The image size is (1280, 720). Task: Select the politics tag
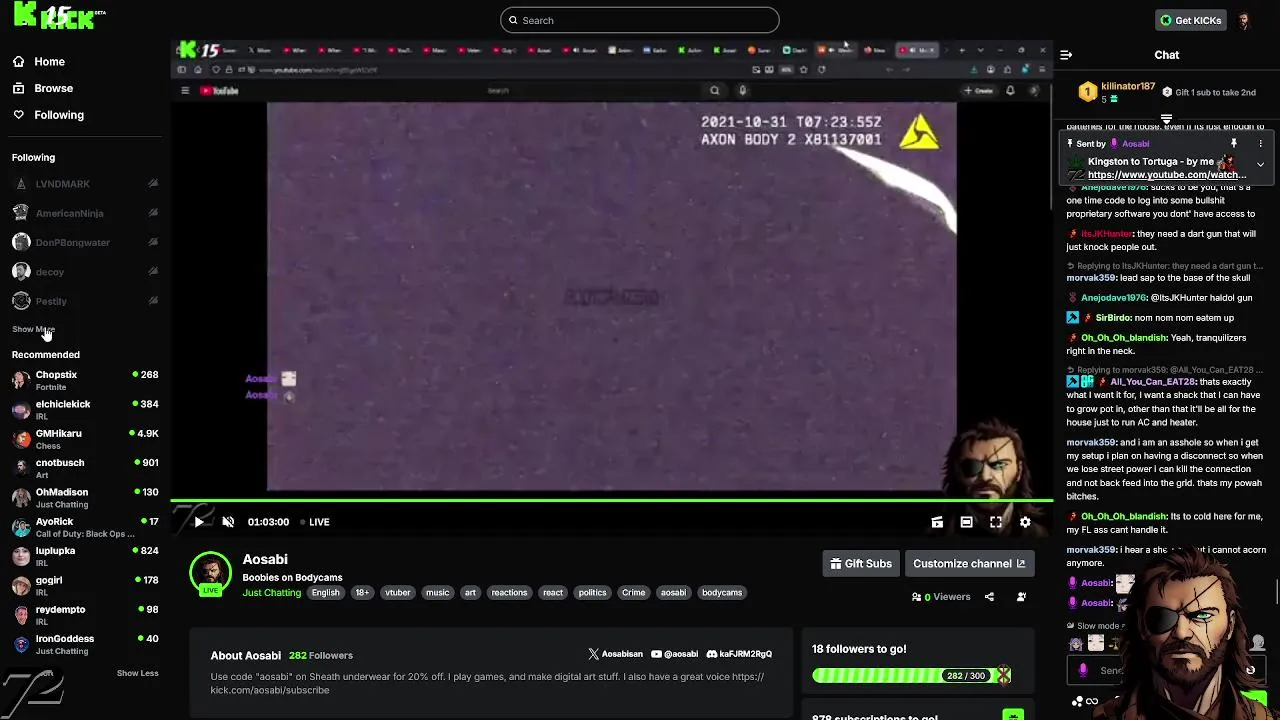(x=592, y=593)
